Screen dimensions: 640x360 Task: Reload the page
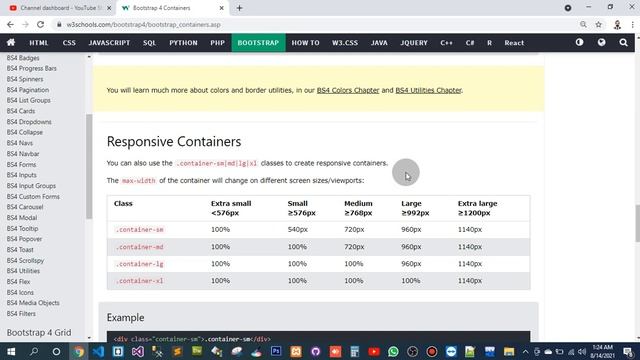(x=40, y=24)
